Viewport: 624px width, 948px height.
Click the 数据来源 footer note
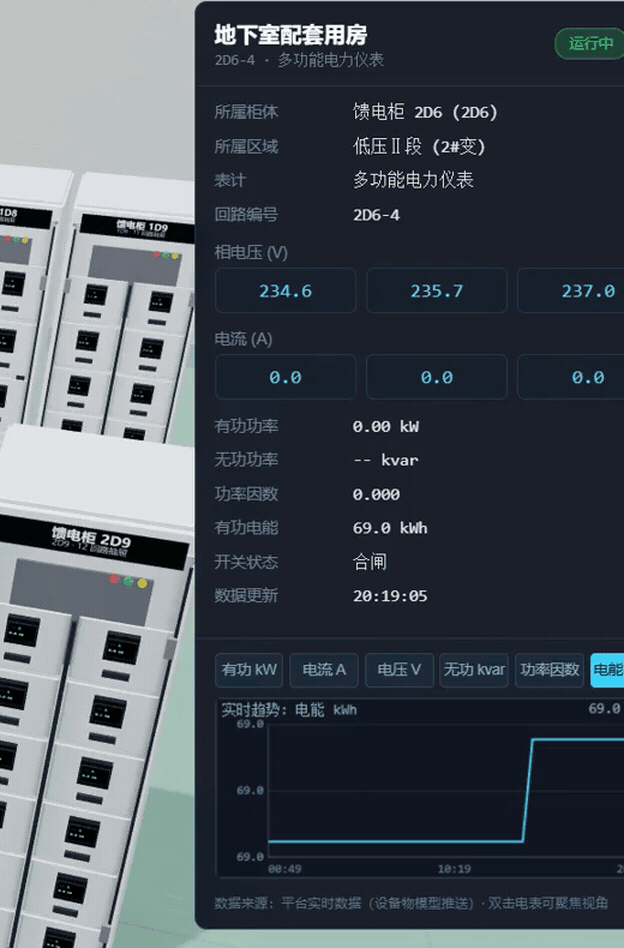pos(411,903)
